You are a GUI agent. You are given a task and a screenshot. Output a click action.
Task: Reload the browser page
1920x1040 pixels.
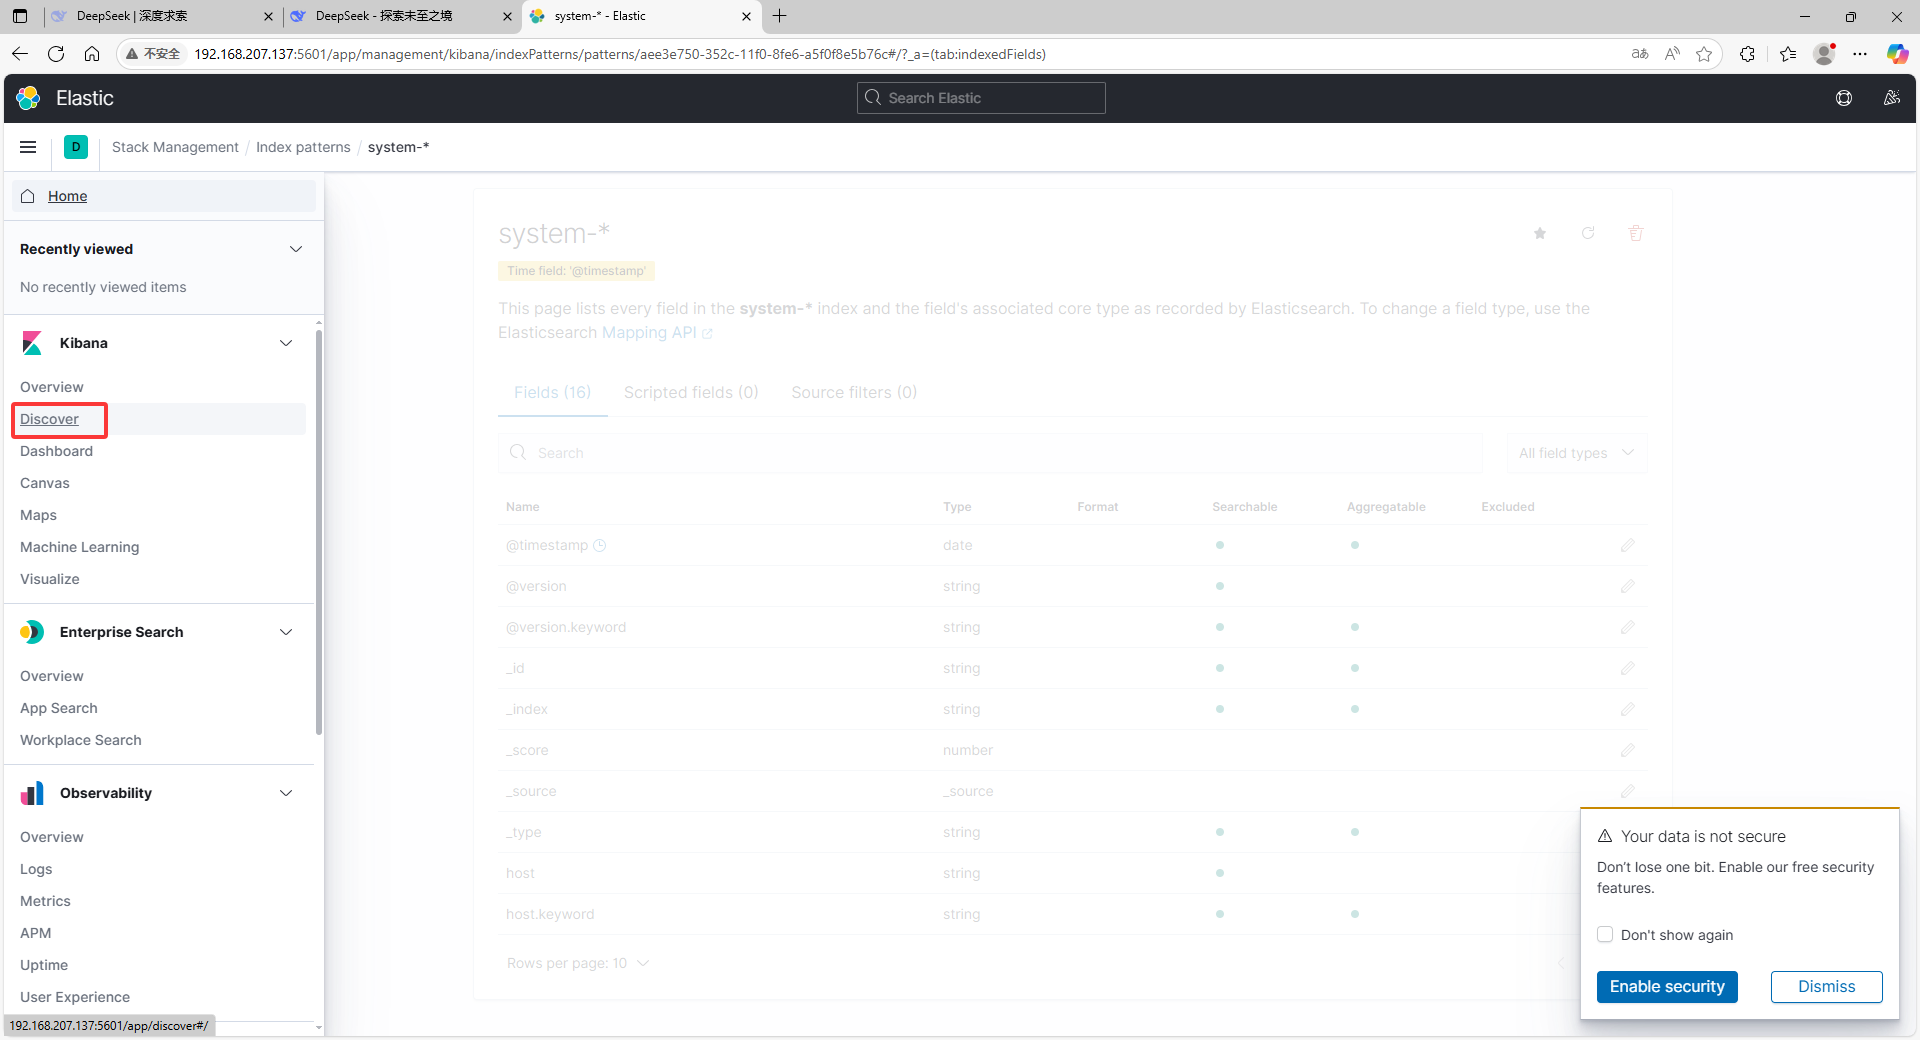click(56, 54)
